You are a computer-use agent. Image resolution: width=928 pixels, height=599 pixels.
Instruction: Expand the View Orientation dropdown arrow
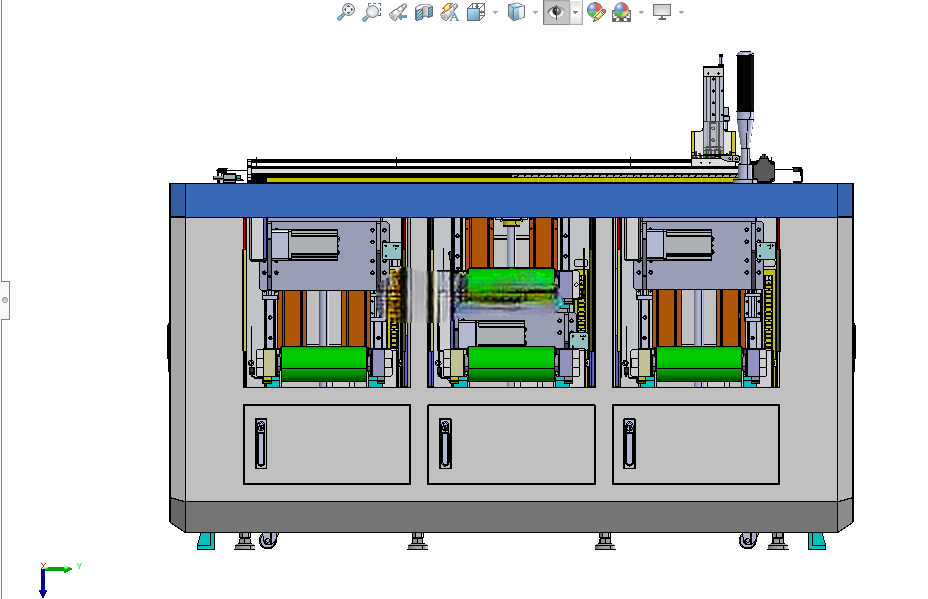pyautogui.click(x=495, y=12)
